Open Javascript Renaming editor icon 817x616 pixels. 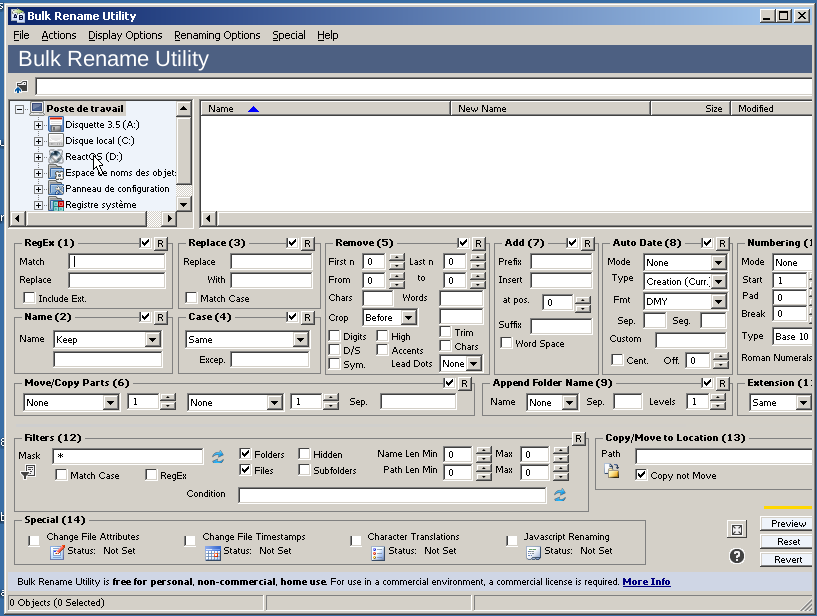click(x=534, y=553)
